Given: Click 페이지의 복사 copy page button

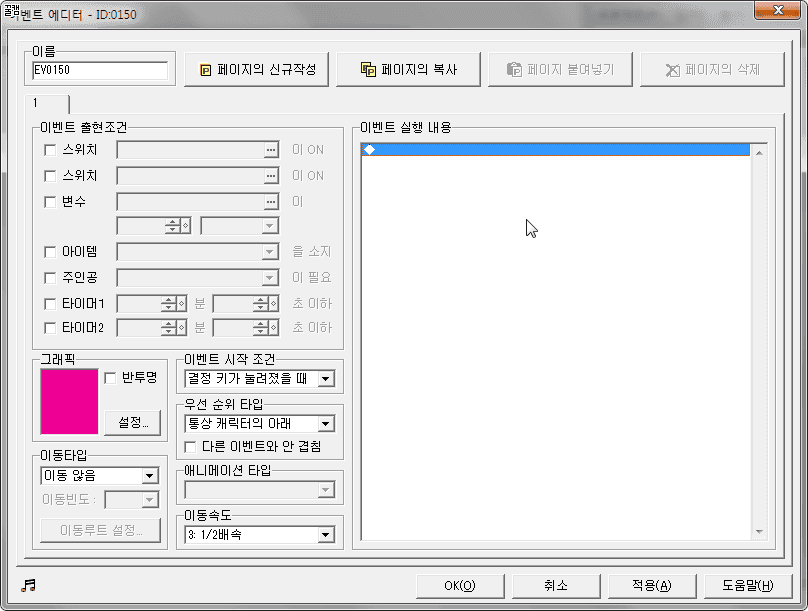Looking at the screenshot, I should [x=408, y=70].
